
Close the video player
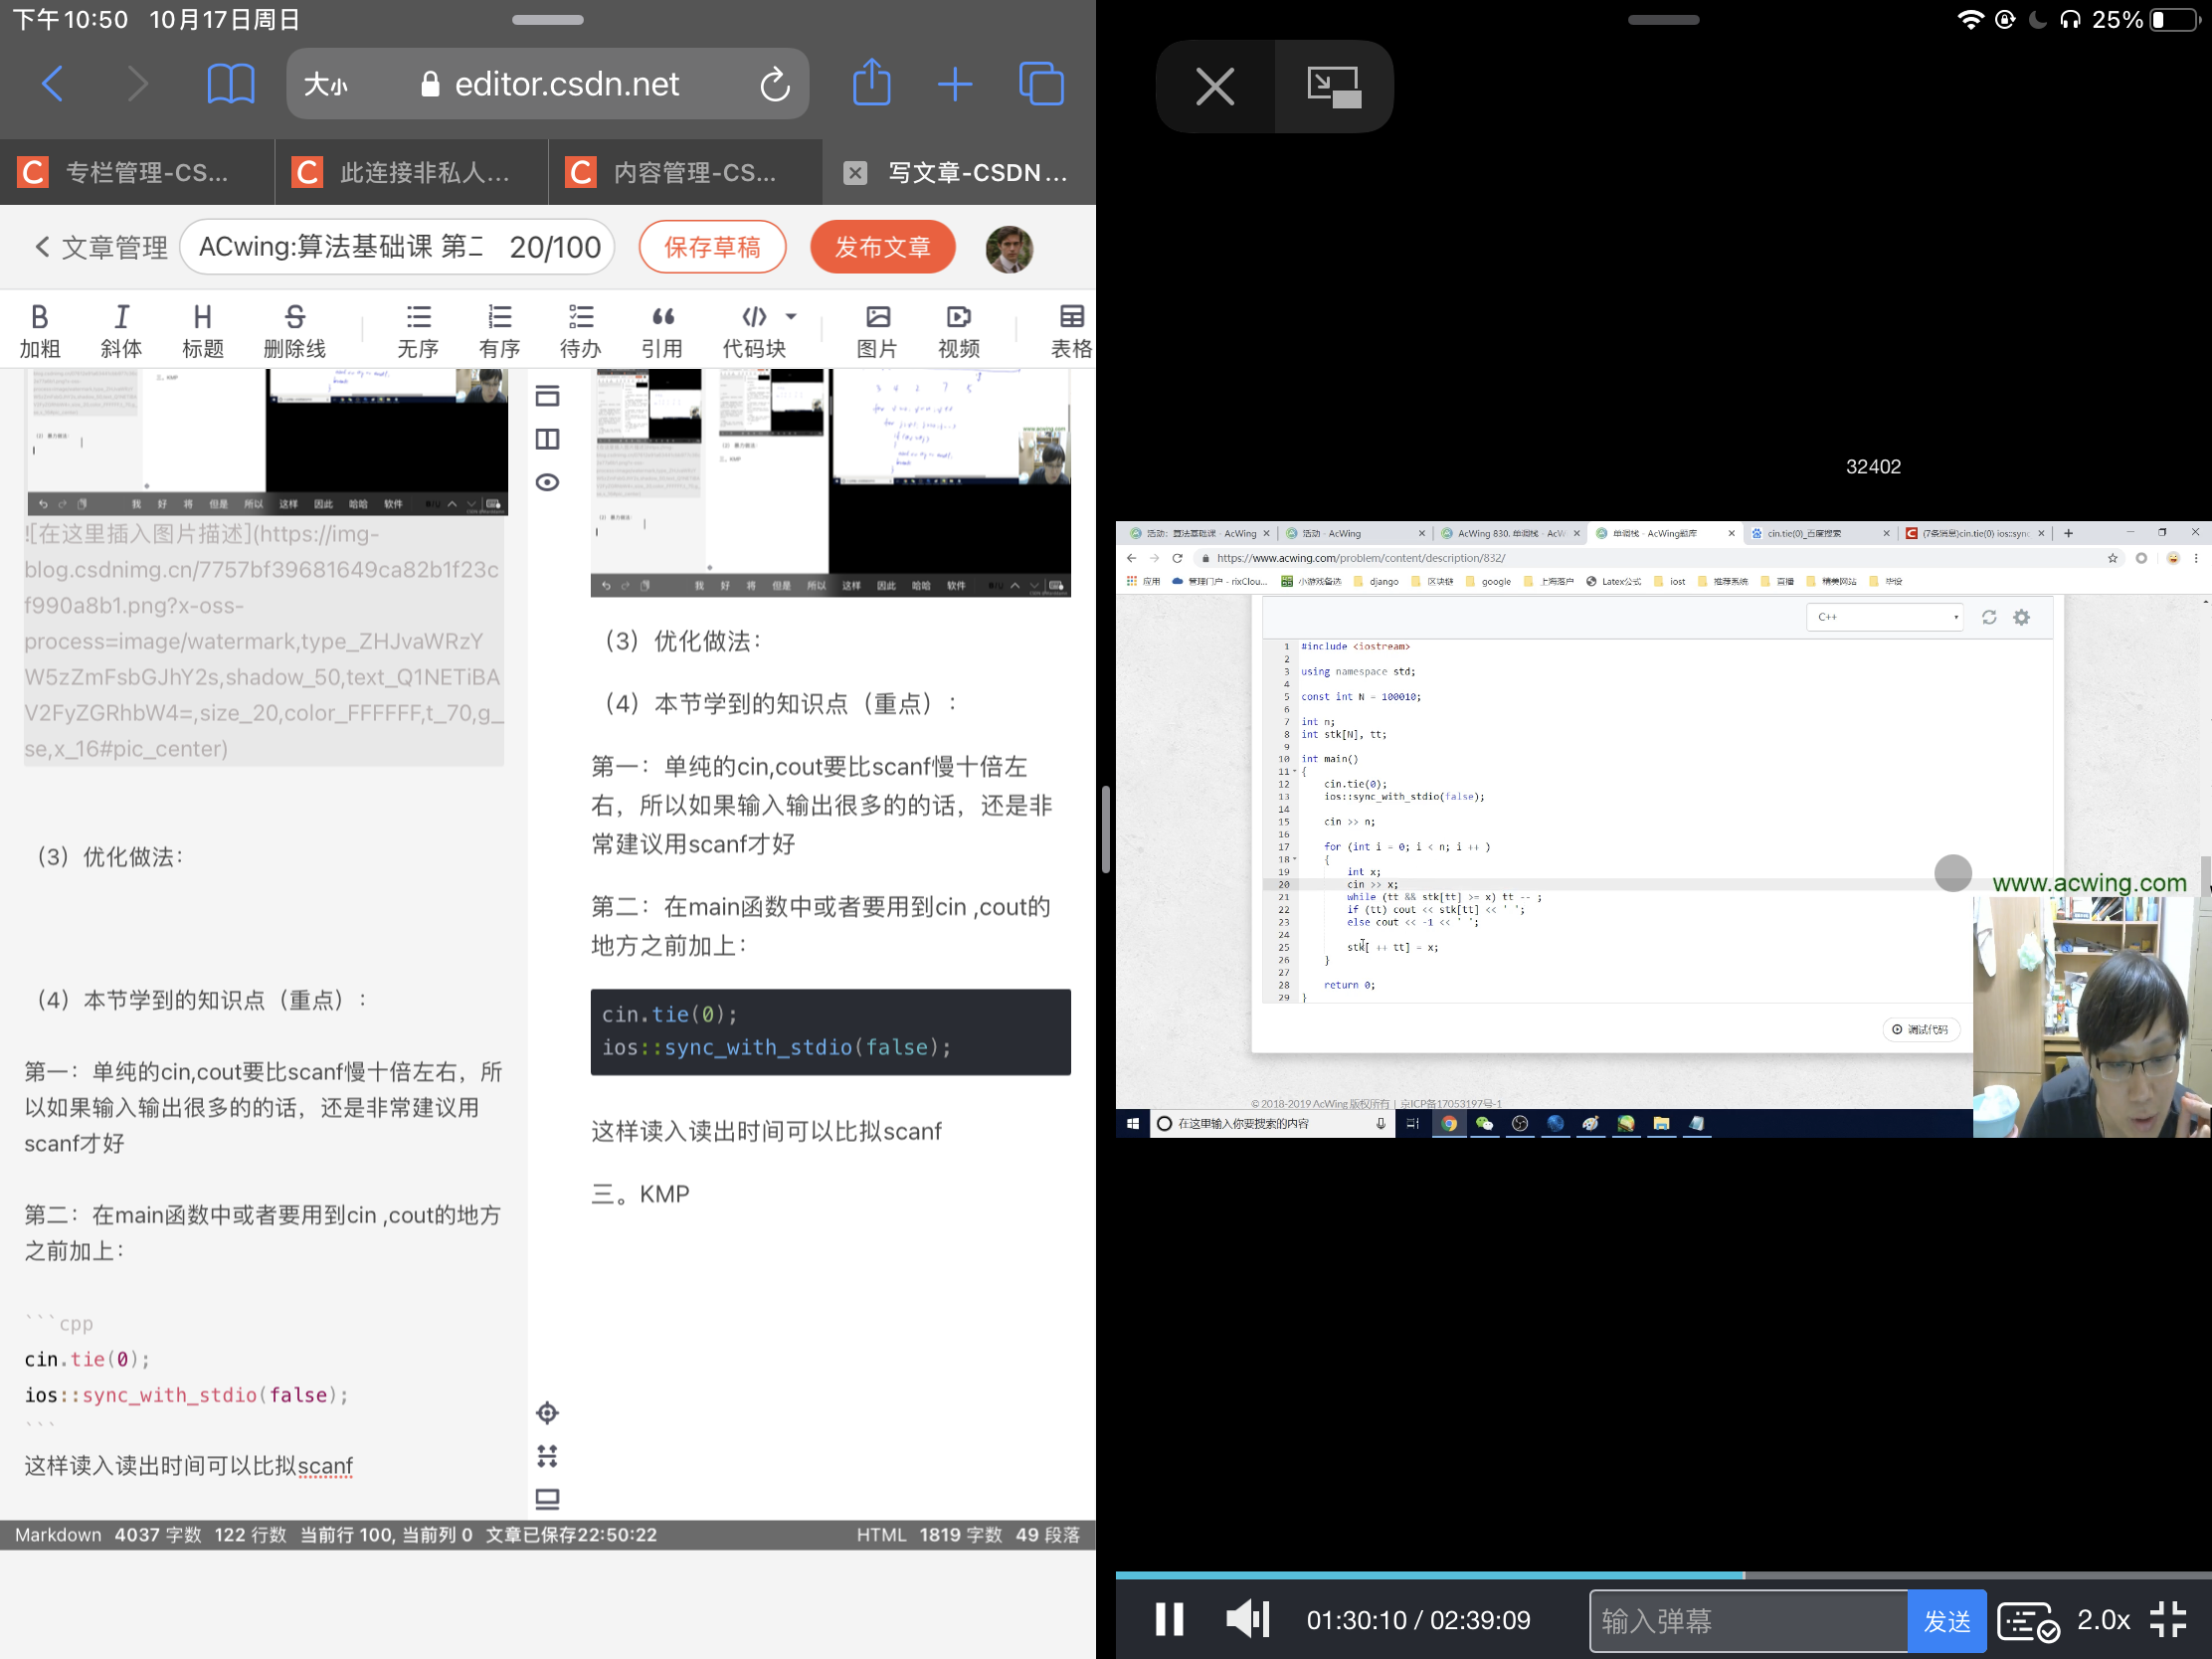(x=1215, y=86)
